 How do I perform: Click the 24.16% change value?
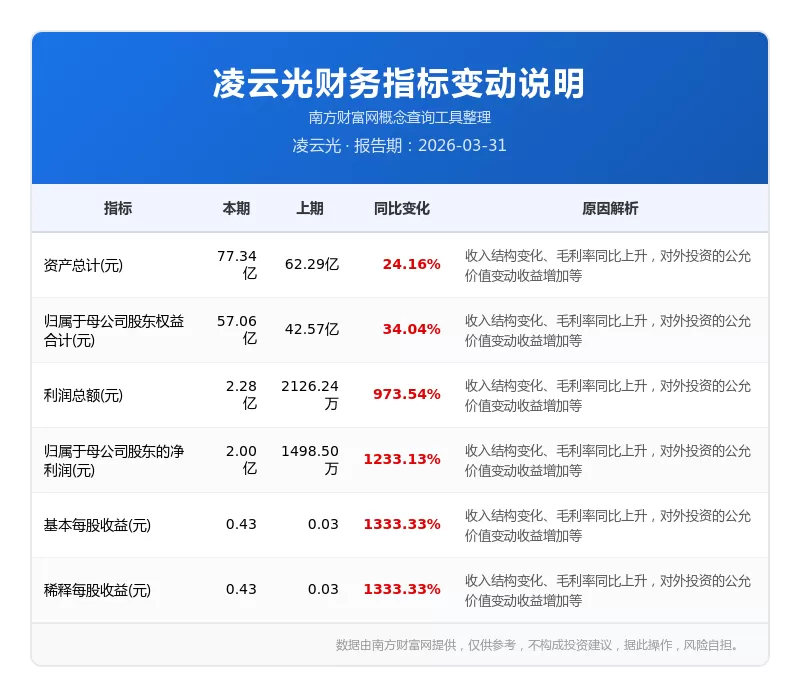click(x=411, y=264)
